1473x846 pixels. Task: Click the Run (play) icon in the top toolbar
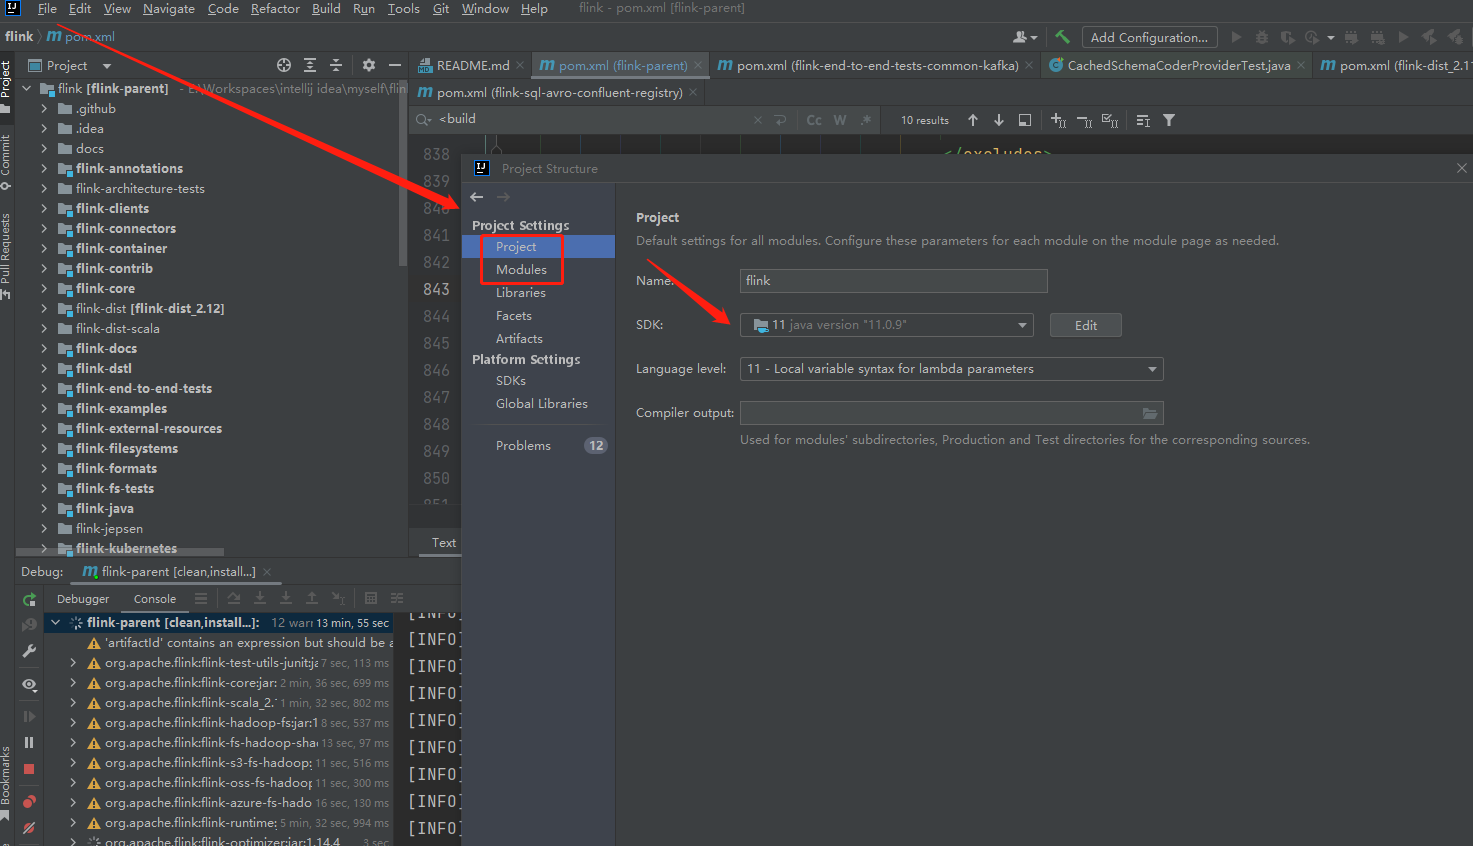(x=1236, y=37)
